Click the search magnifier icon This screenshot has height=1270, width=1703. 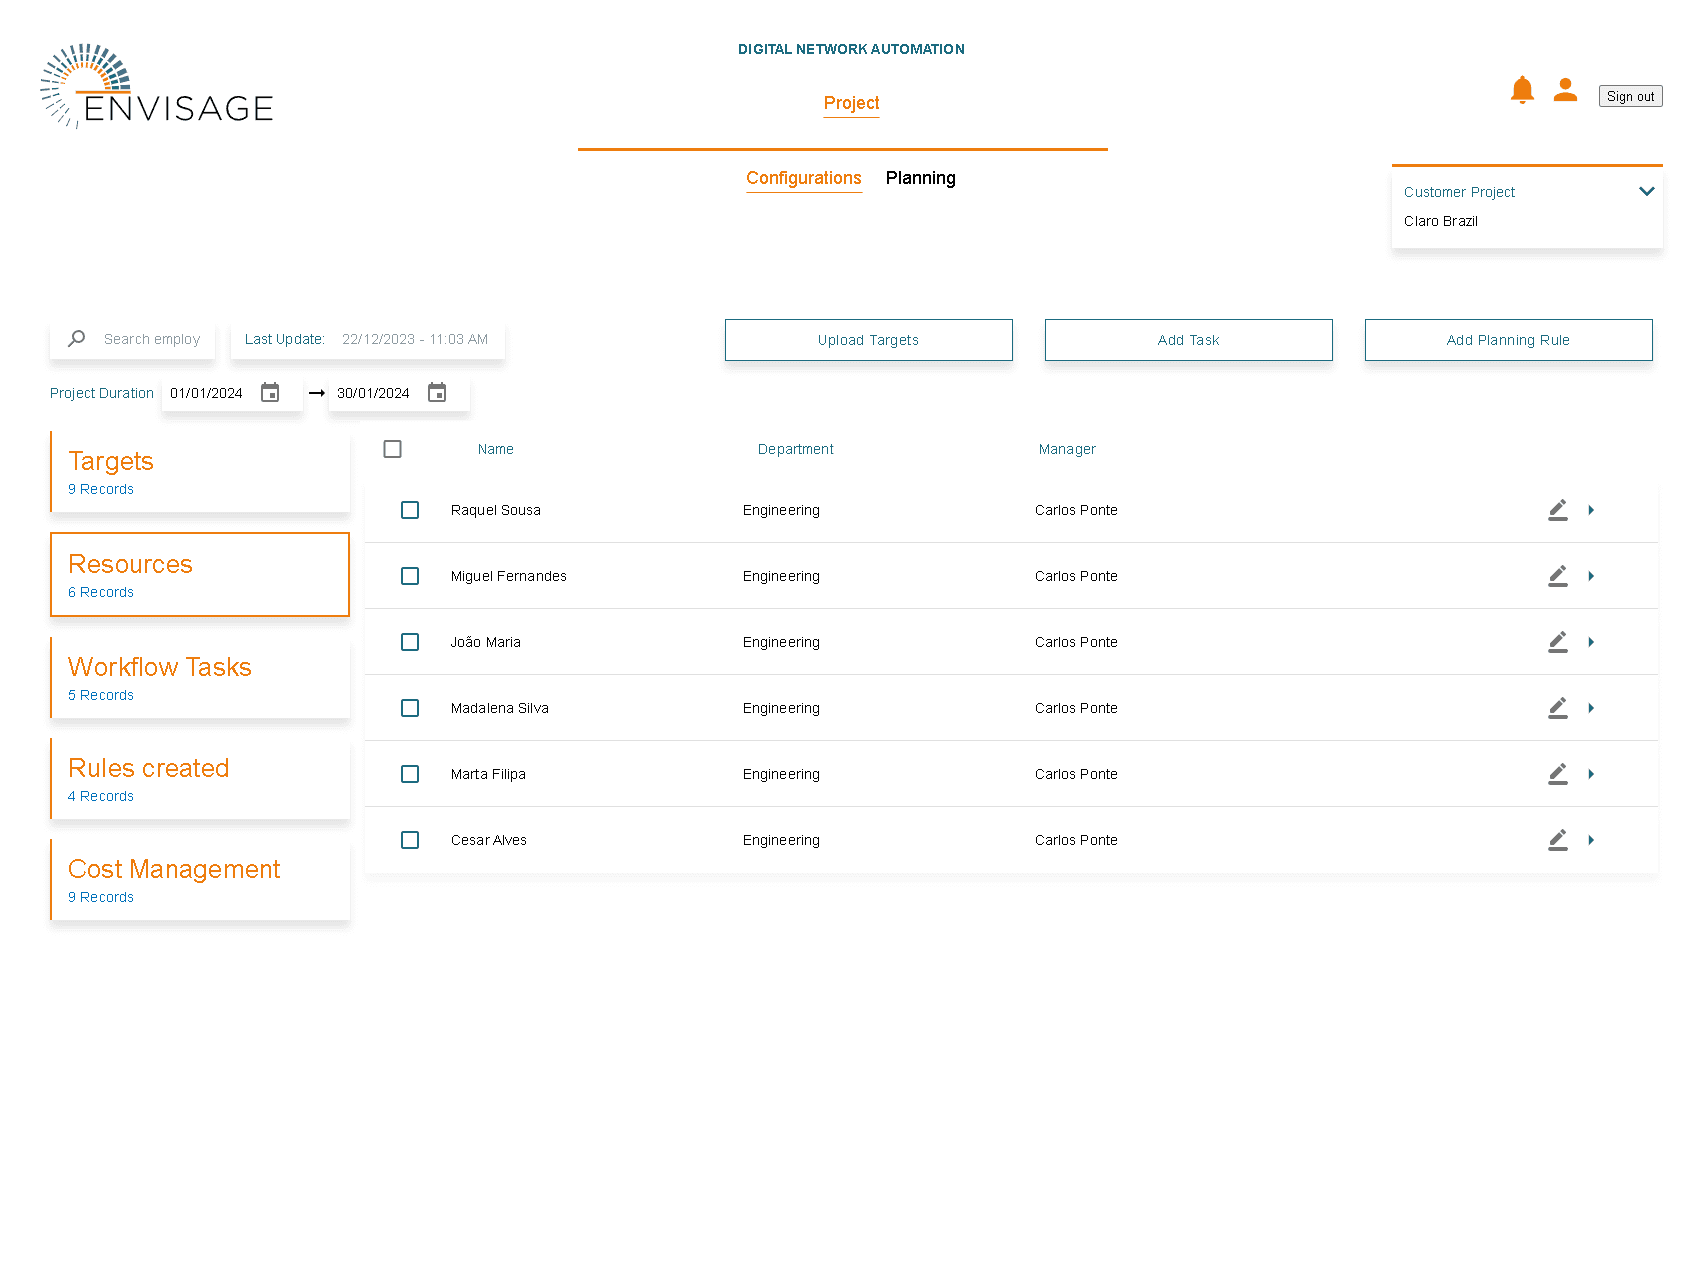77,339
